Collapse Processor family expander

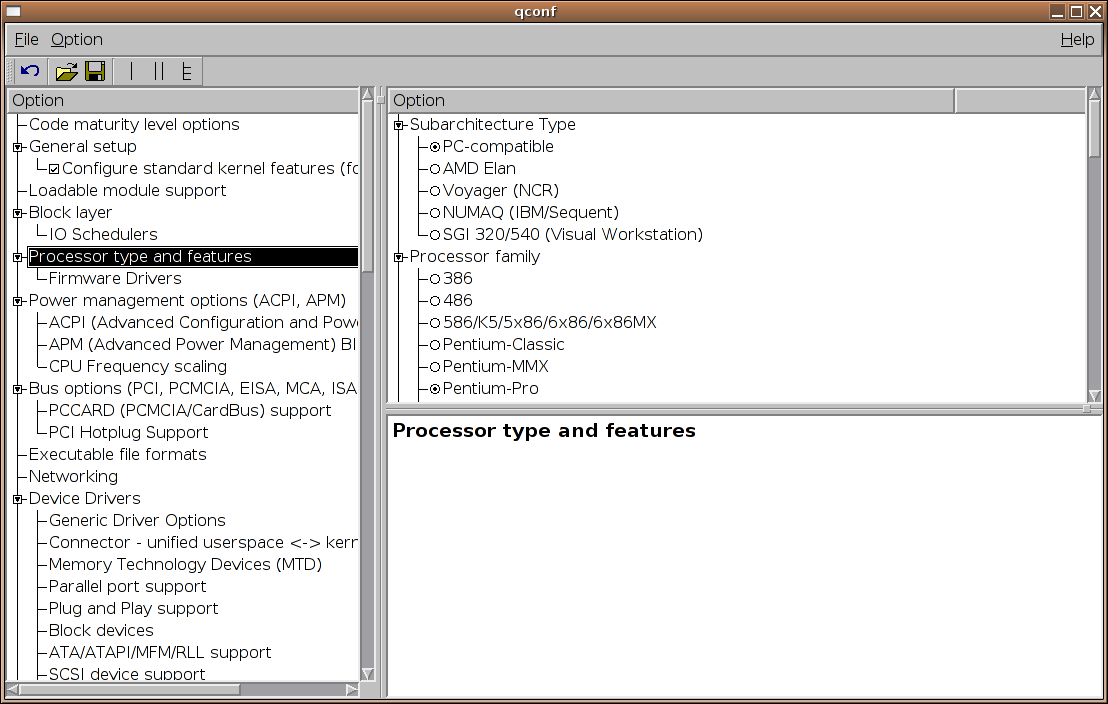(x=399, y=257)
